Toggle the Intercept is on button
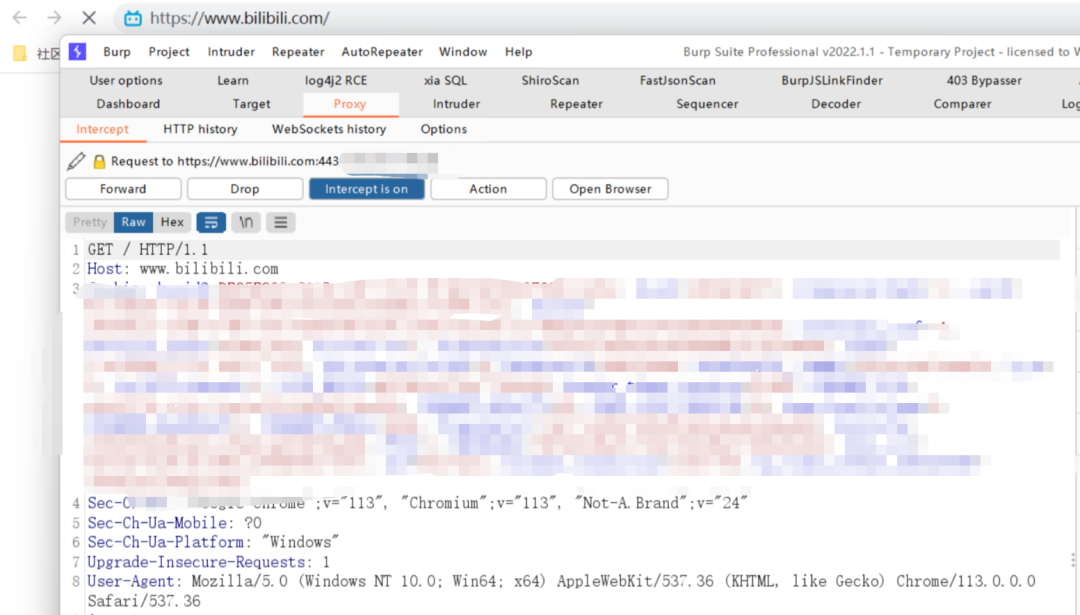The height and width of the screenshot is (615, 1080). pyautogui.click(x=366, y=189)
